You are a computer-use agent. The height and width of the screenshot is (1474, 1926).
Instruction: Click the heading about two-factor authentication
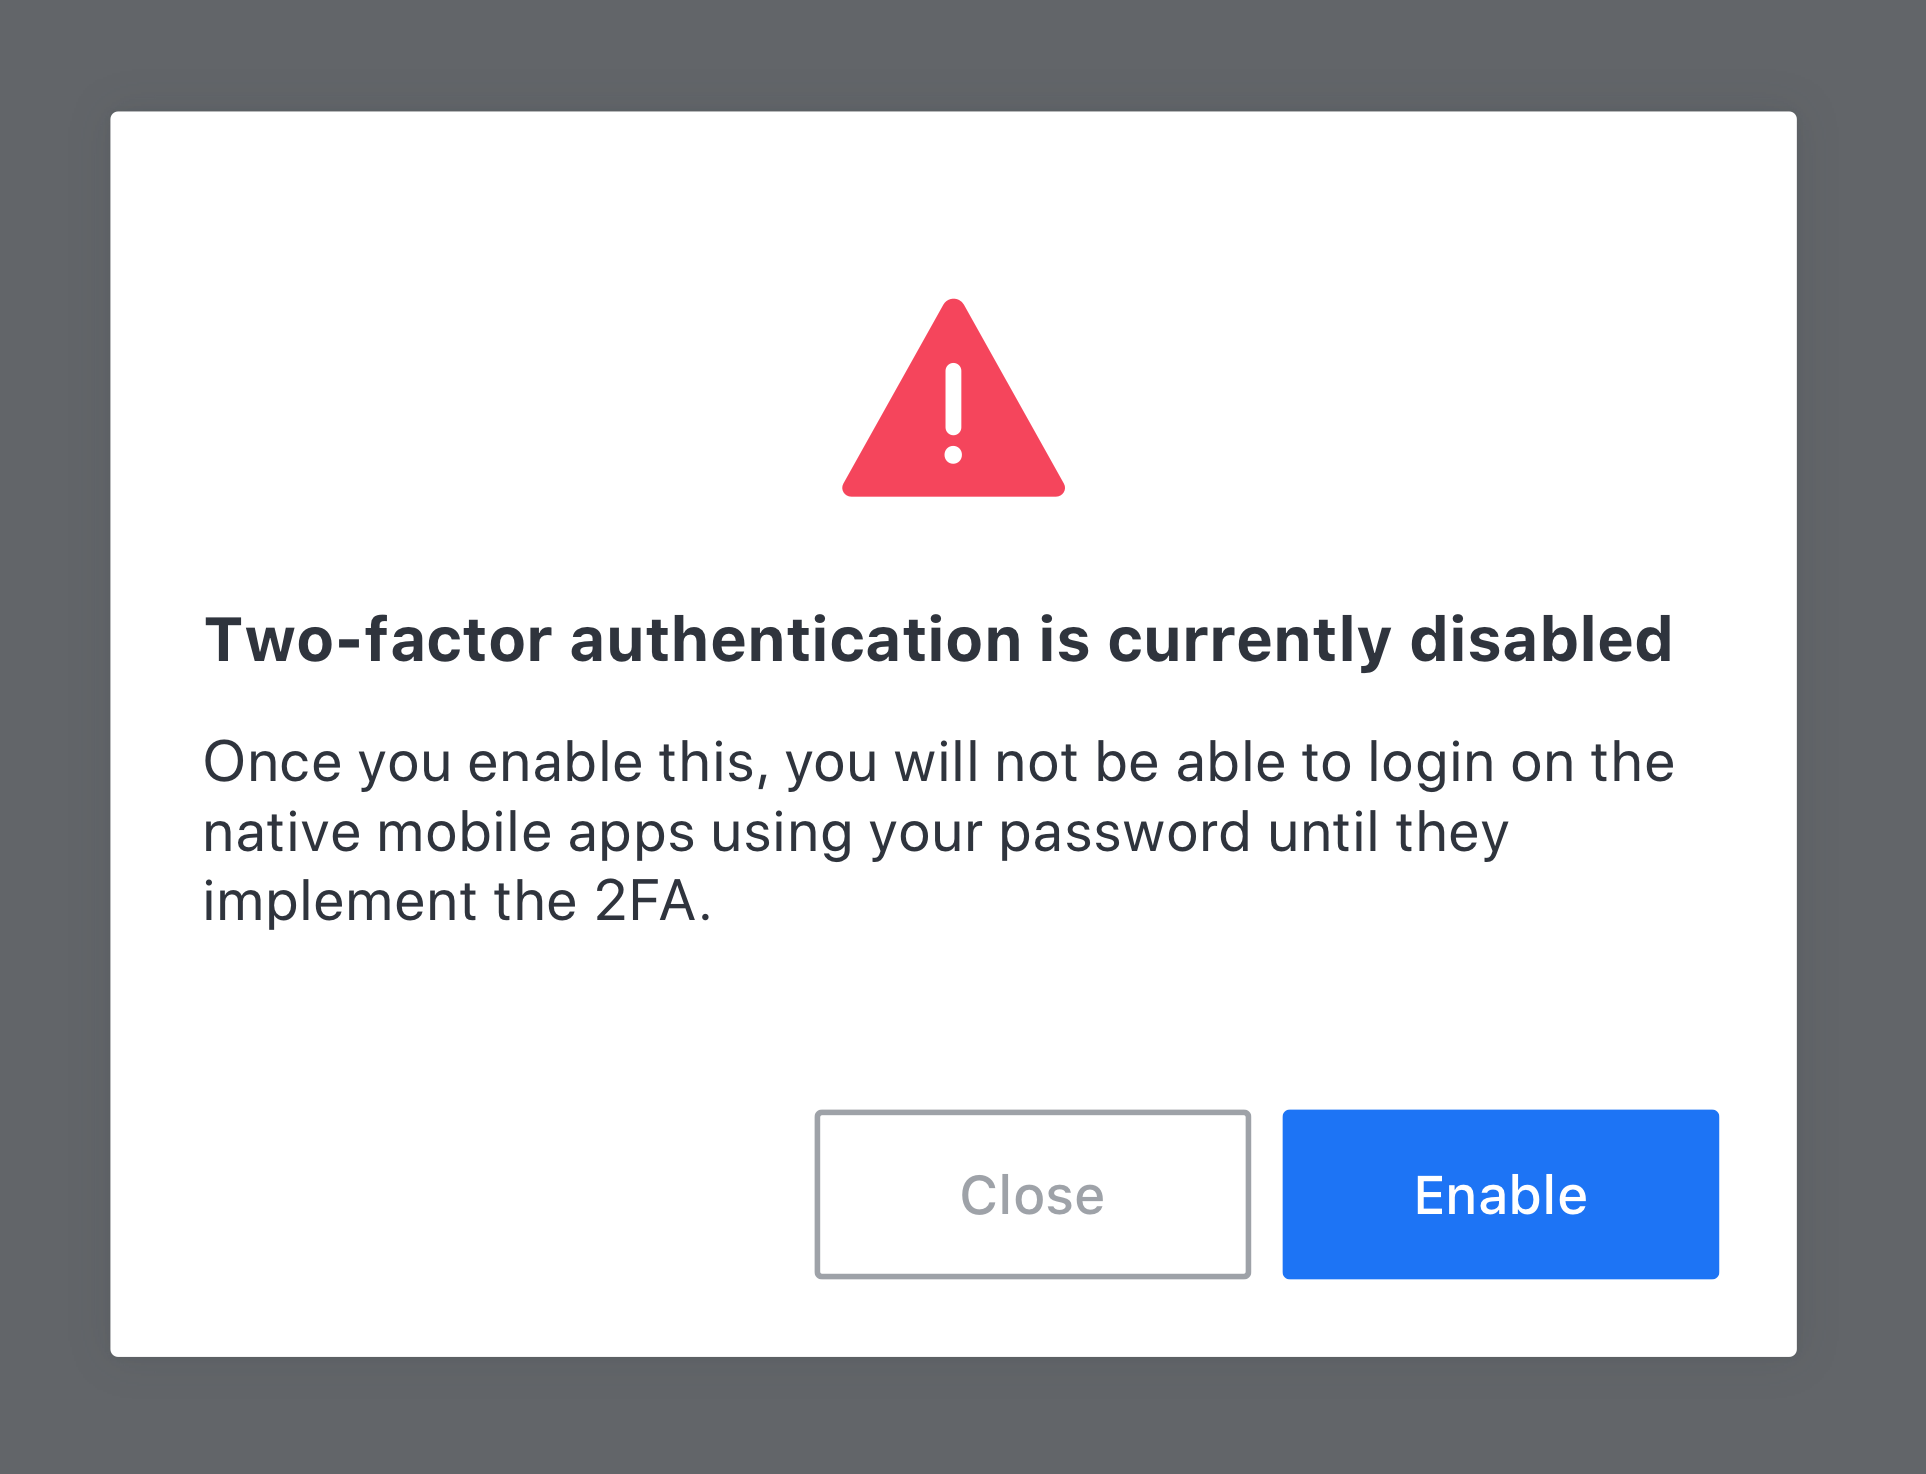pos(938,640)
